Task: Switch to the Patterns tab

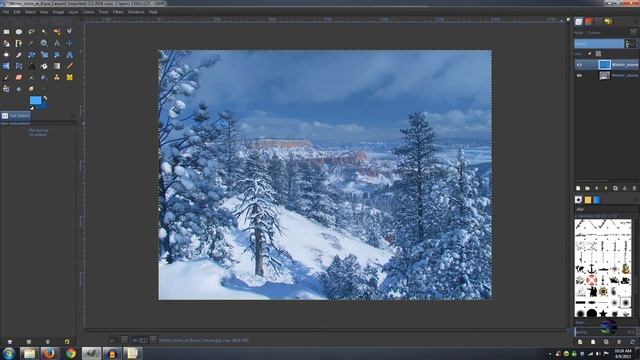Action: tap(588, 200)
